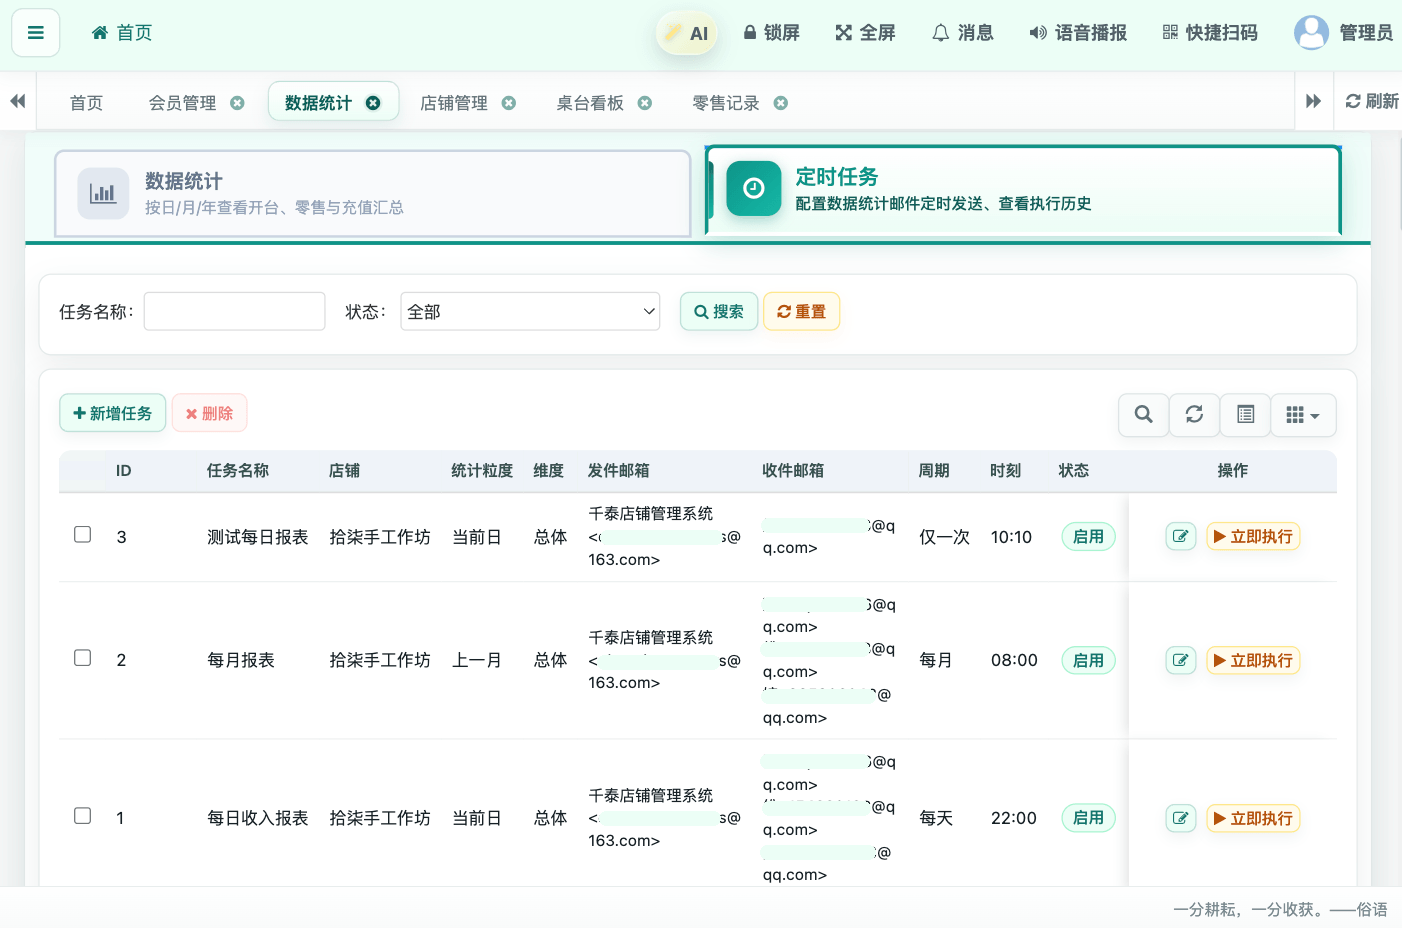Switch to the 桌台看板 tab

590,103
